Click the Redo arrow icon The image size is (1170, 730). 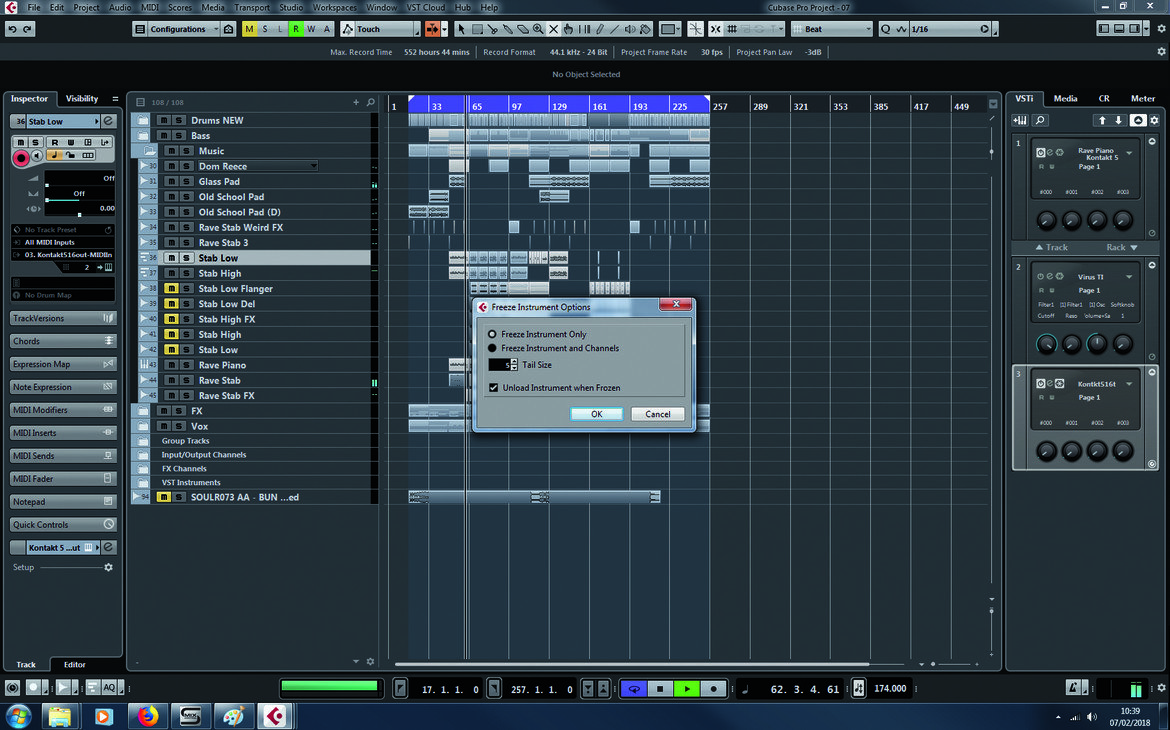tap(28, 29)
